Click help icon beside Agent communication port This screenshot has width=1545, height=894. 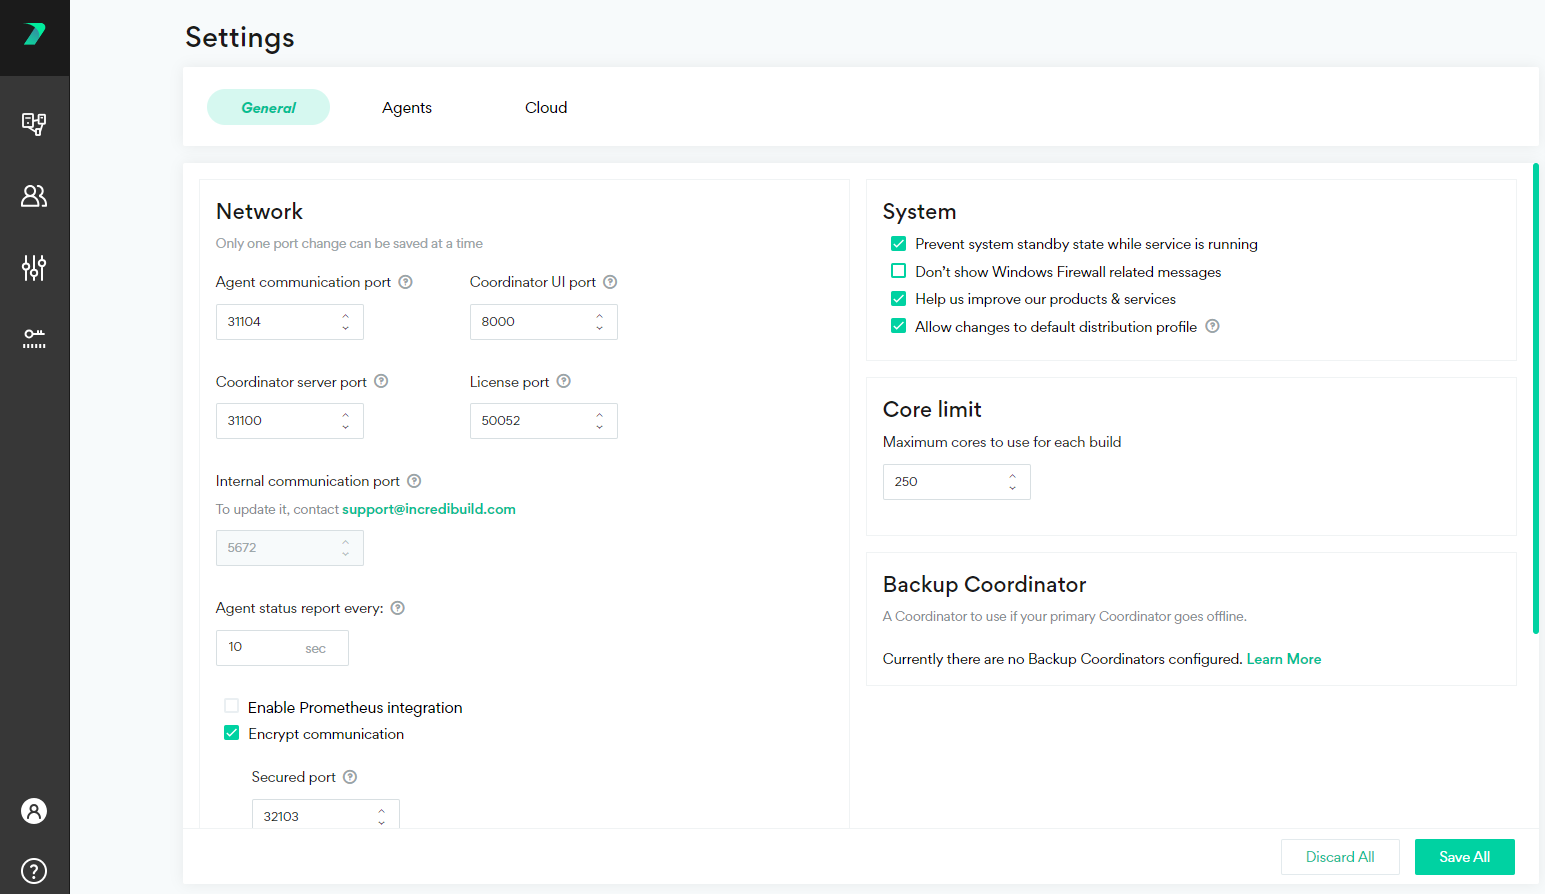[x=406, y=282]
